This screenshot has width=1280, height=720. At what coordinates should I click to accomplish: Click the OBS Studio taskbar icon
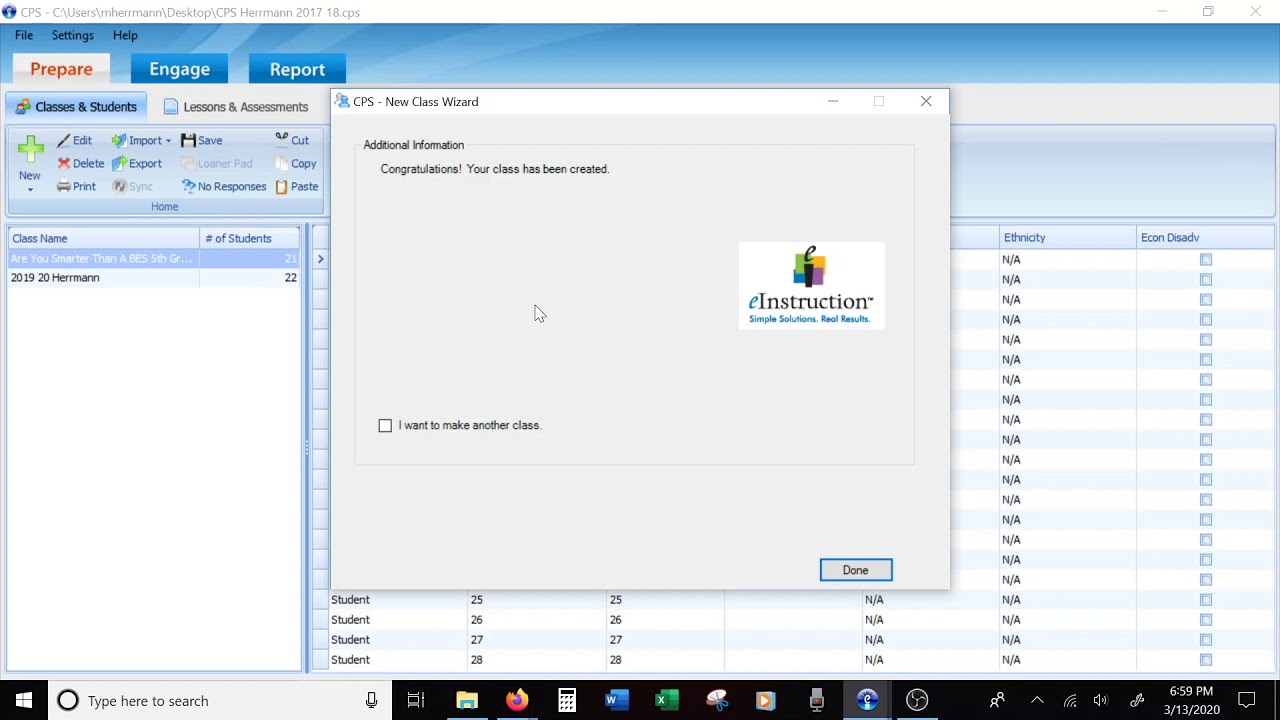coord(917,701)
